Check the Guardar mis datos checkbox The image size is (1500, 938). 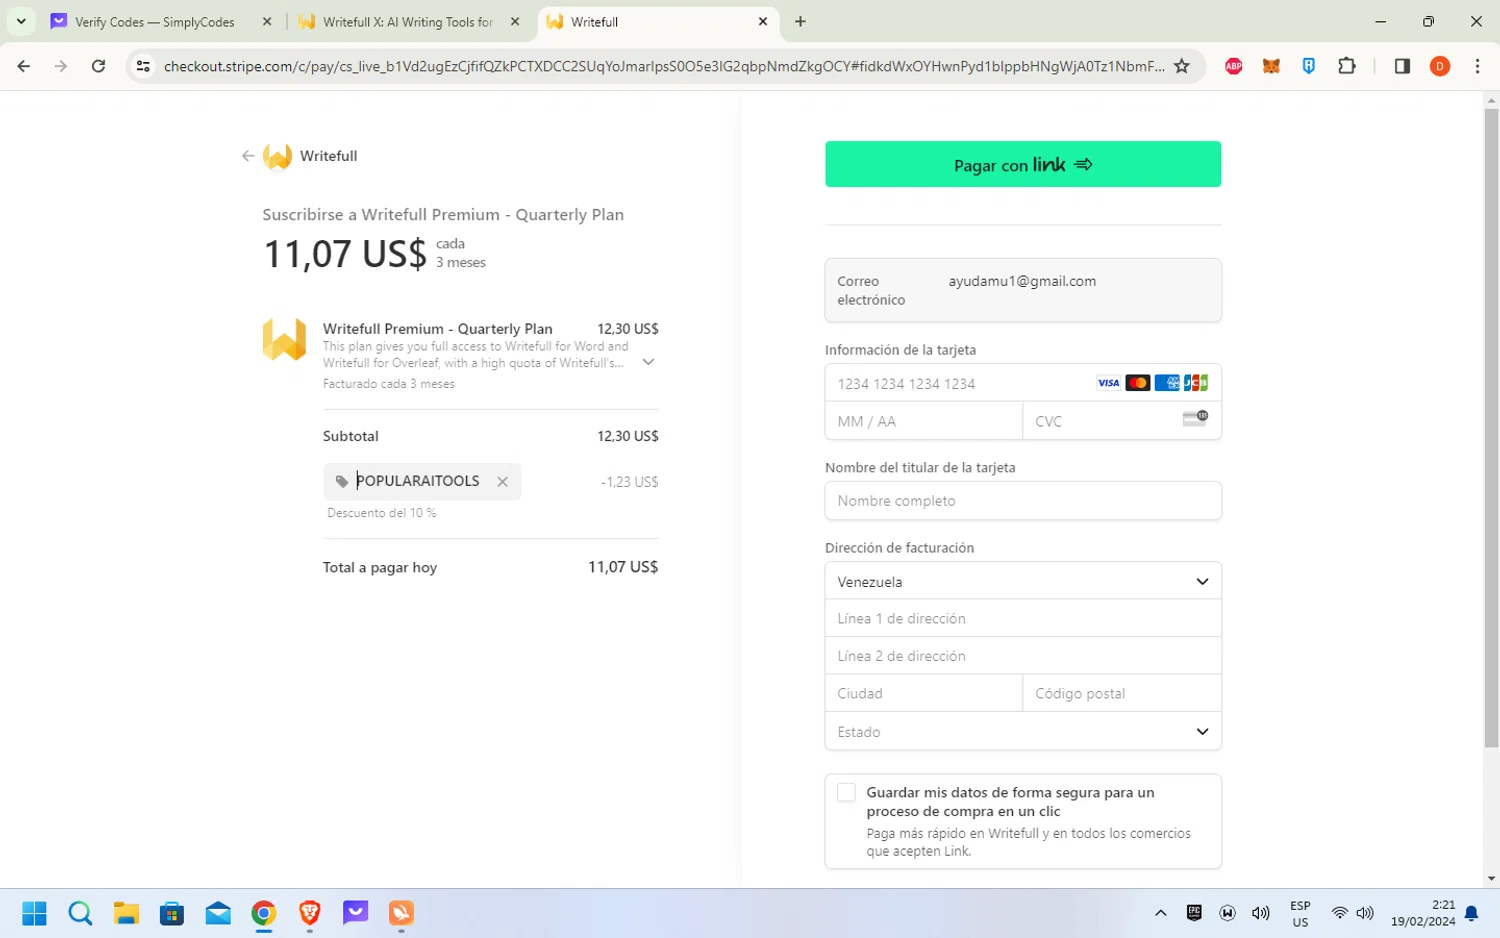846,793
